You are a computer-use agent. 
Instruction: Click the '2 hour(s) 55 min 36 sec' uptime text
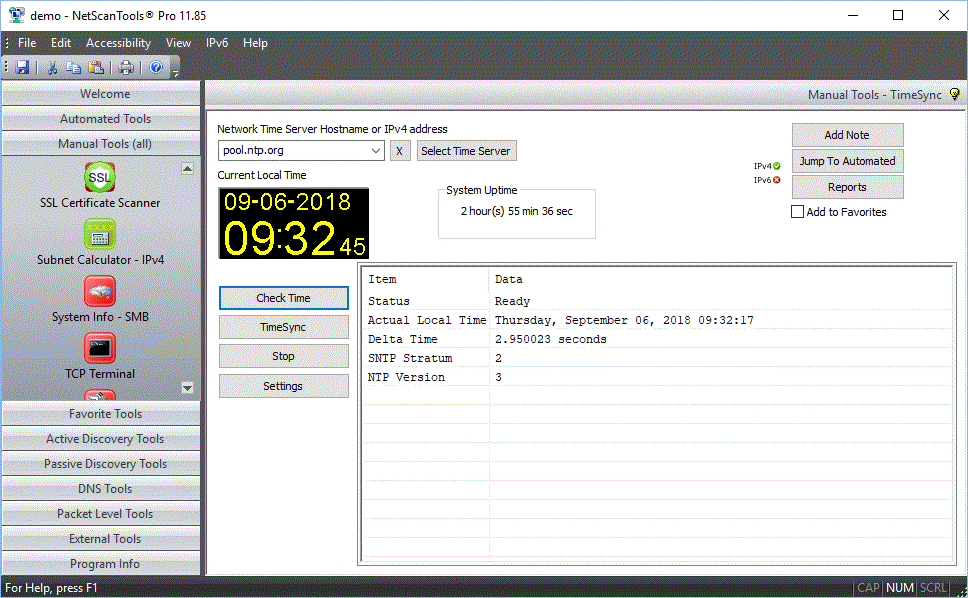tap(517, 211)
